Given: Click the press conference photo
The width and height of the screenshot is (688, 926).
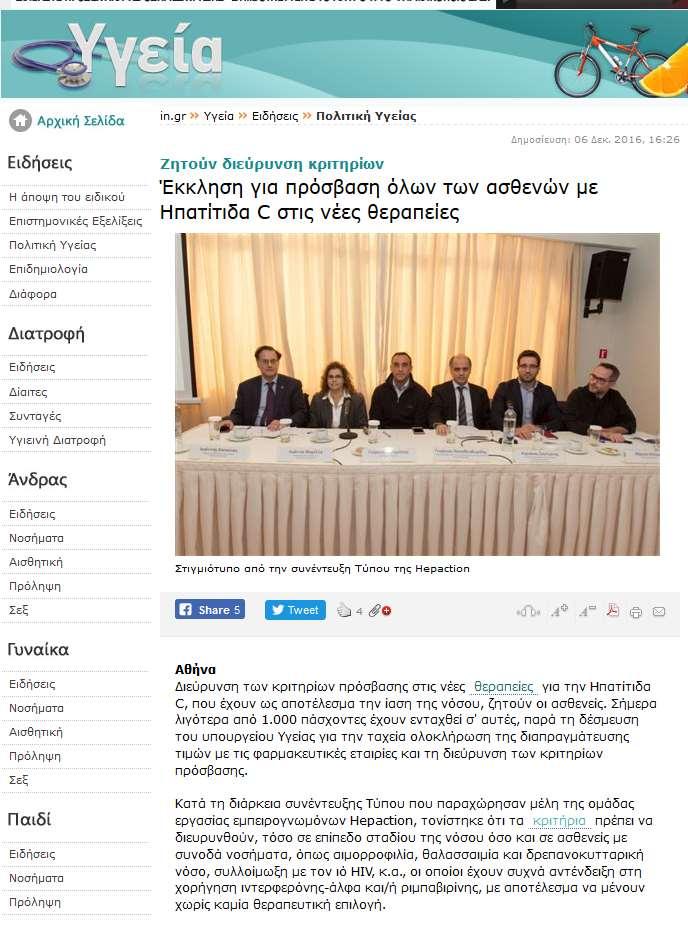Looking at the screenshot, I should [x=417, y=394].
